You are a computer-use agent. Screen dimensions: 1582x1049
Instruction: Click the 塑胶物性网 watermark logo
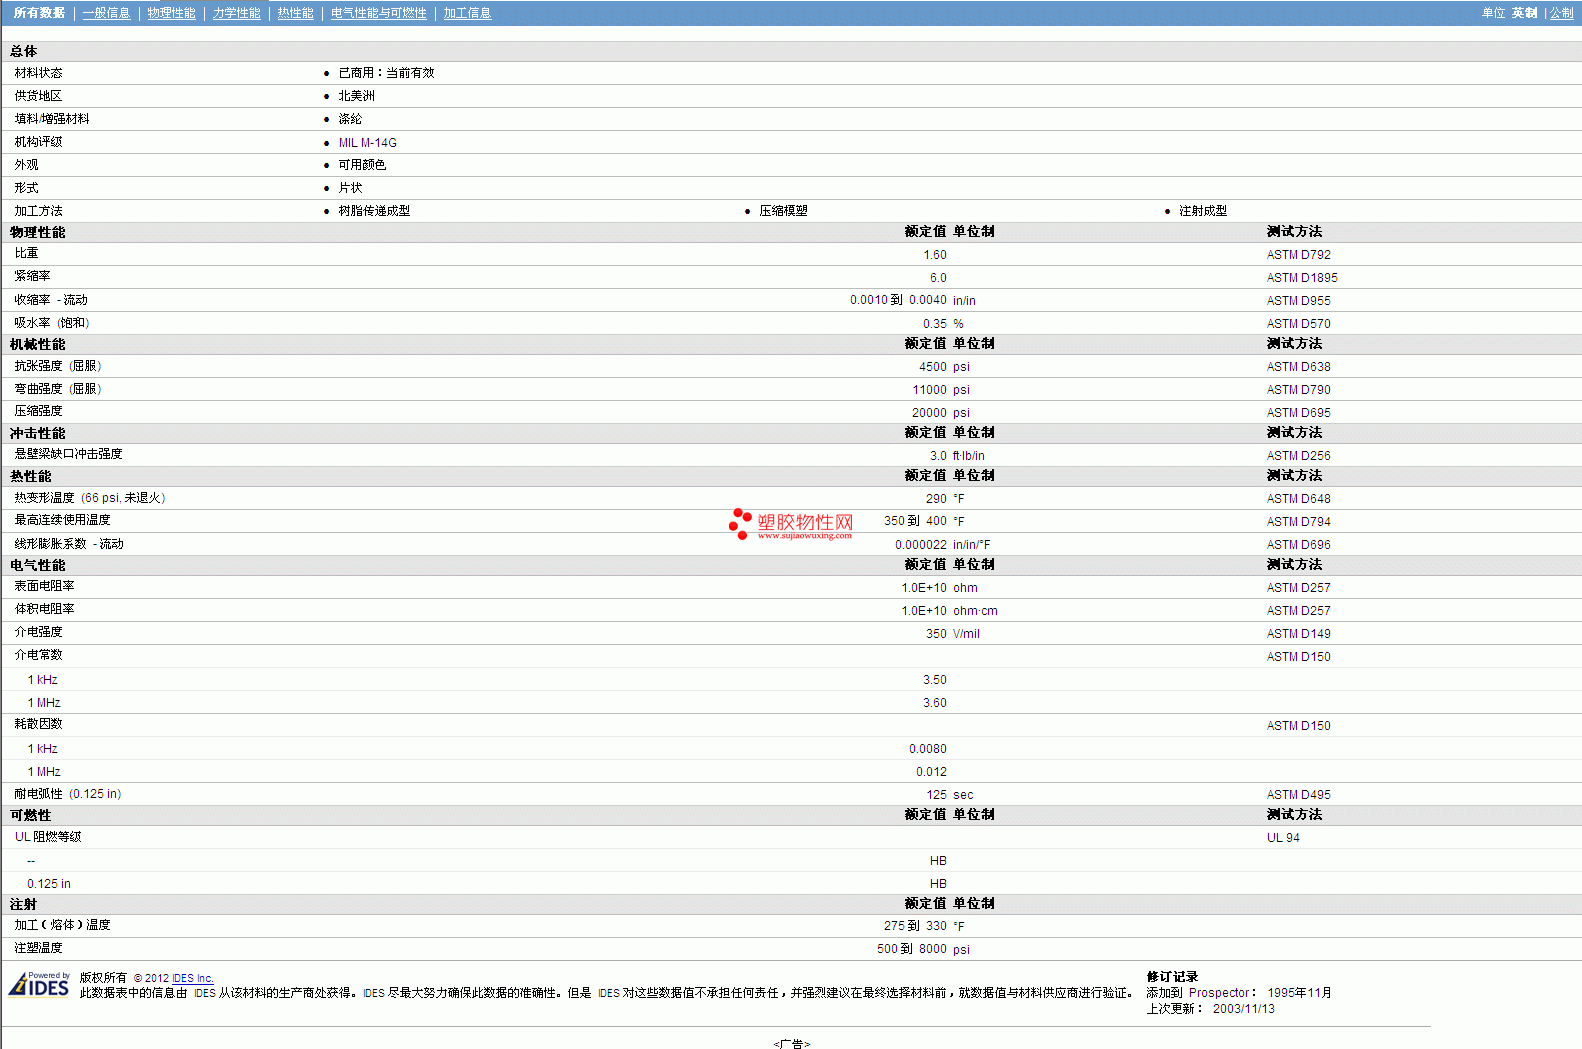coord(792,523)
